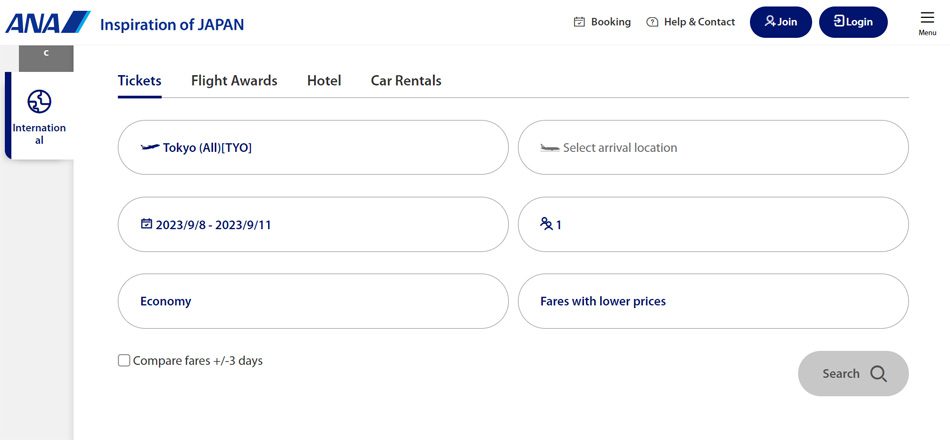The image size is (950, 440).
Task: Open the passenger count selector
Action: coord(713,224)
